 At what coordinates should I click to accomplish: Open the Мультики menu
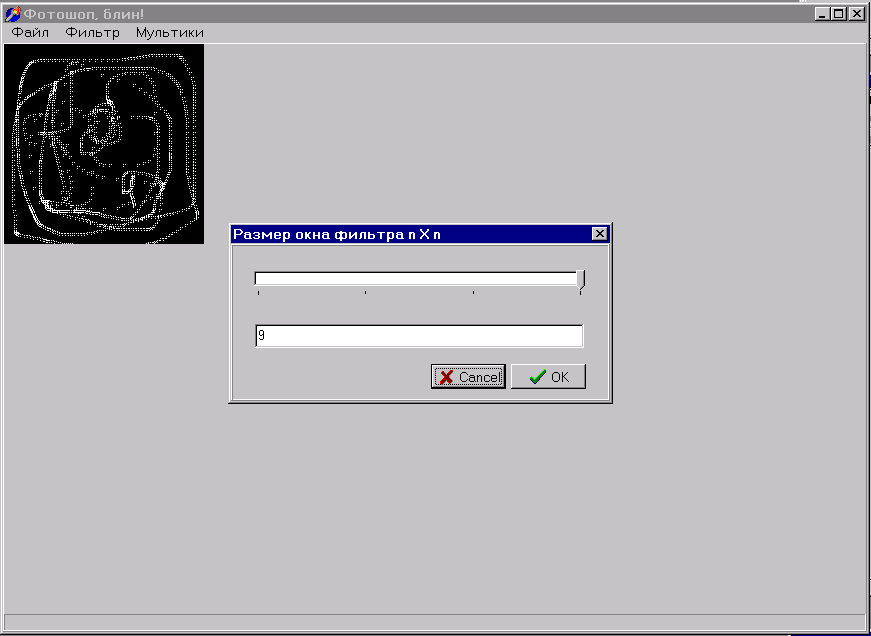tap(169, 33)
